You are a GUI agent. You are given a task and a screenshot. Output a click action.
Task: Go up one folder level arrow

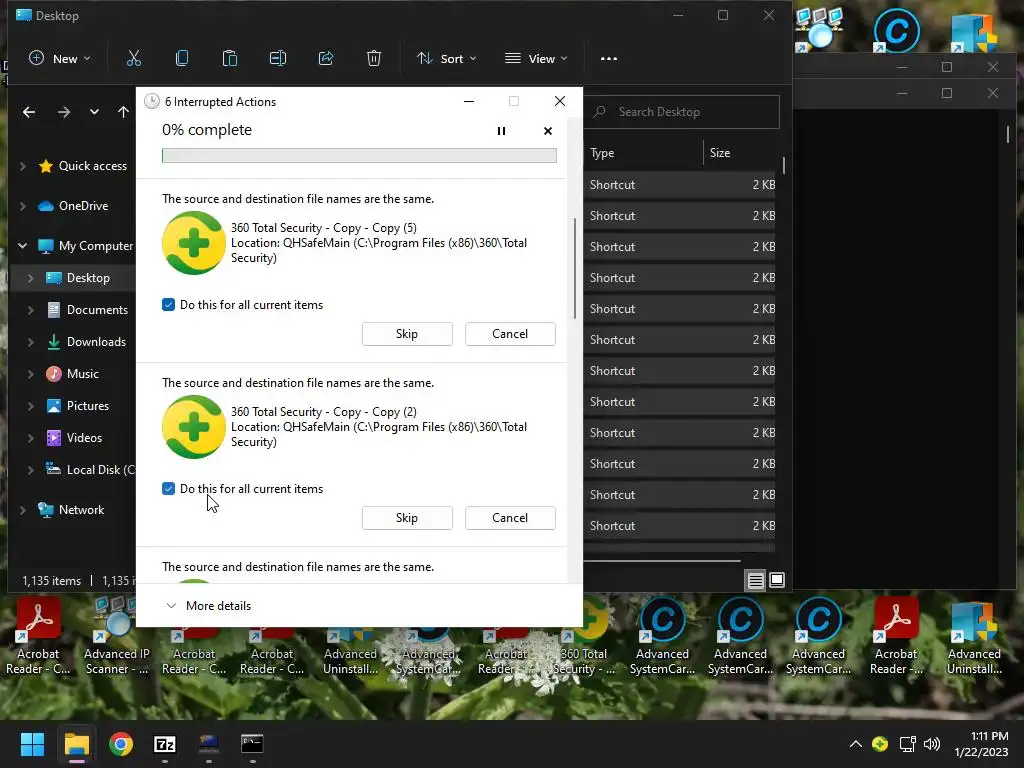123,112
